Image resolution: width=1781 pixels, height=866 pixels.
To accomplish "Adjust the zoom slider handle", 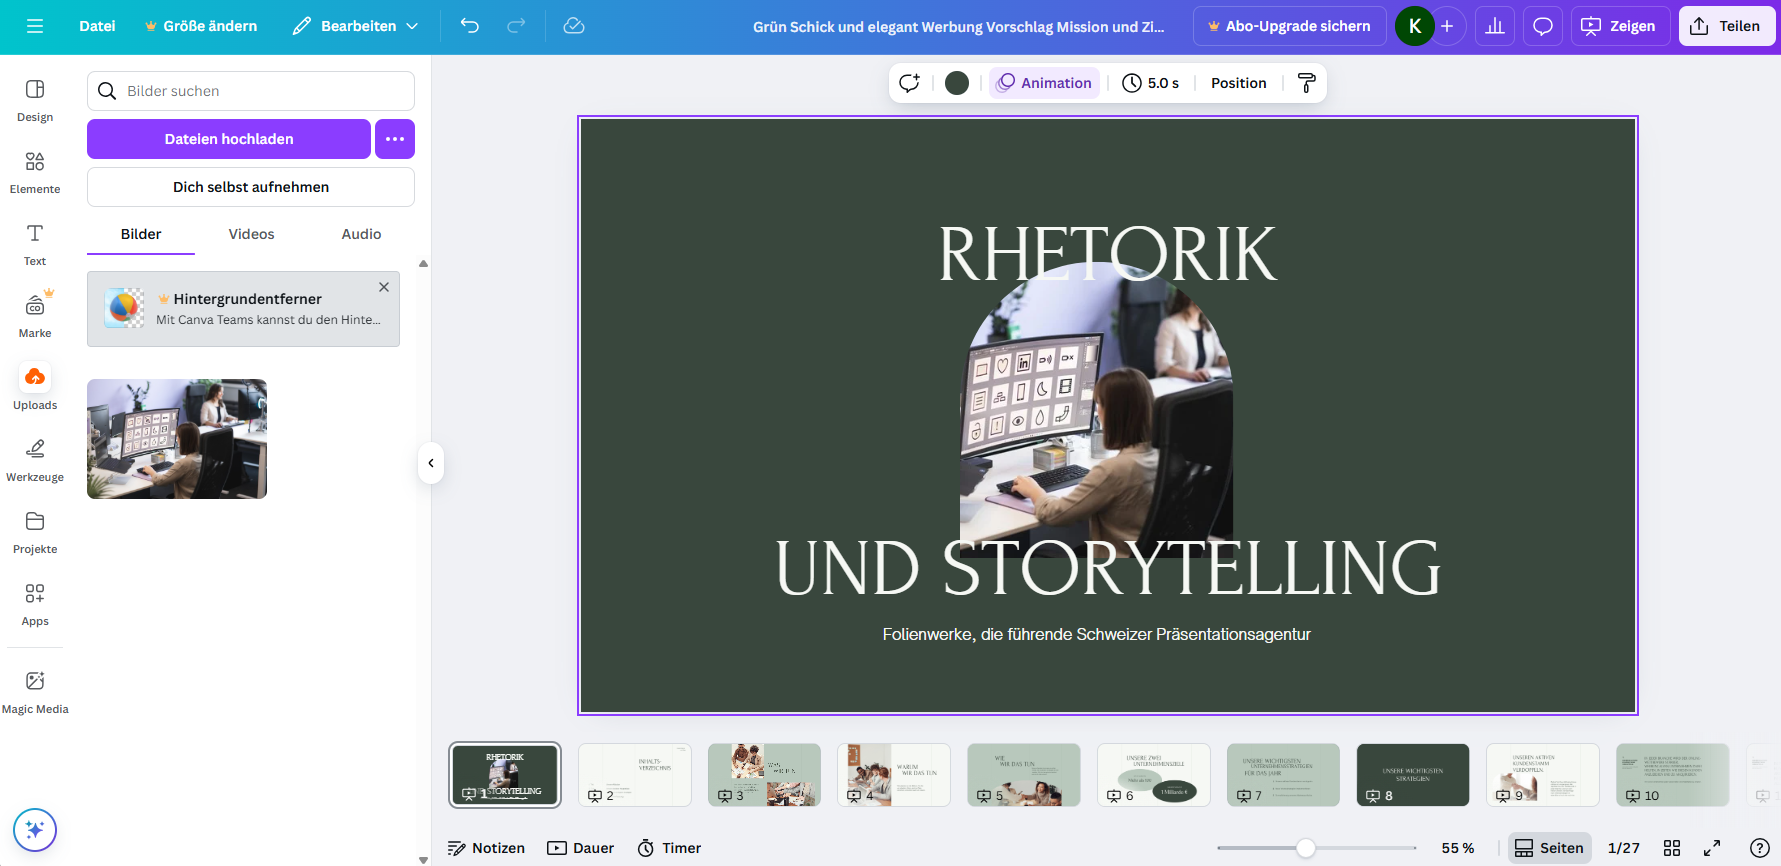I will [x=1305, y=848].
